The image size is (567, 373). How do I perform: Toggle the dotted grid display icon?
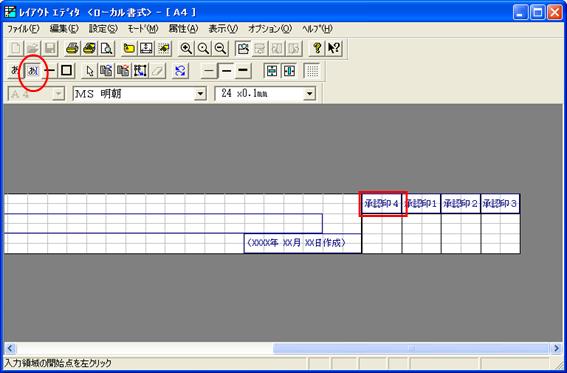312,71
